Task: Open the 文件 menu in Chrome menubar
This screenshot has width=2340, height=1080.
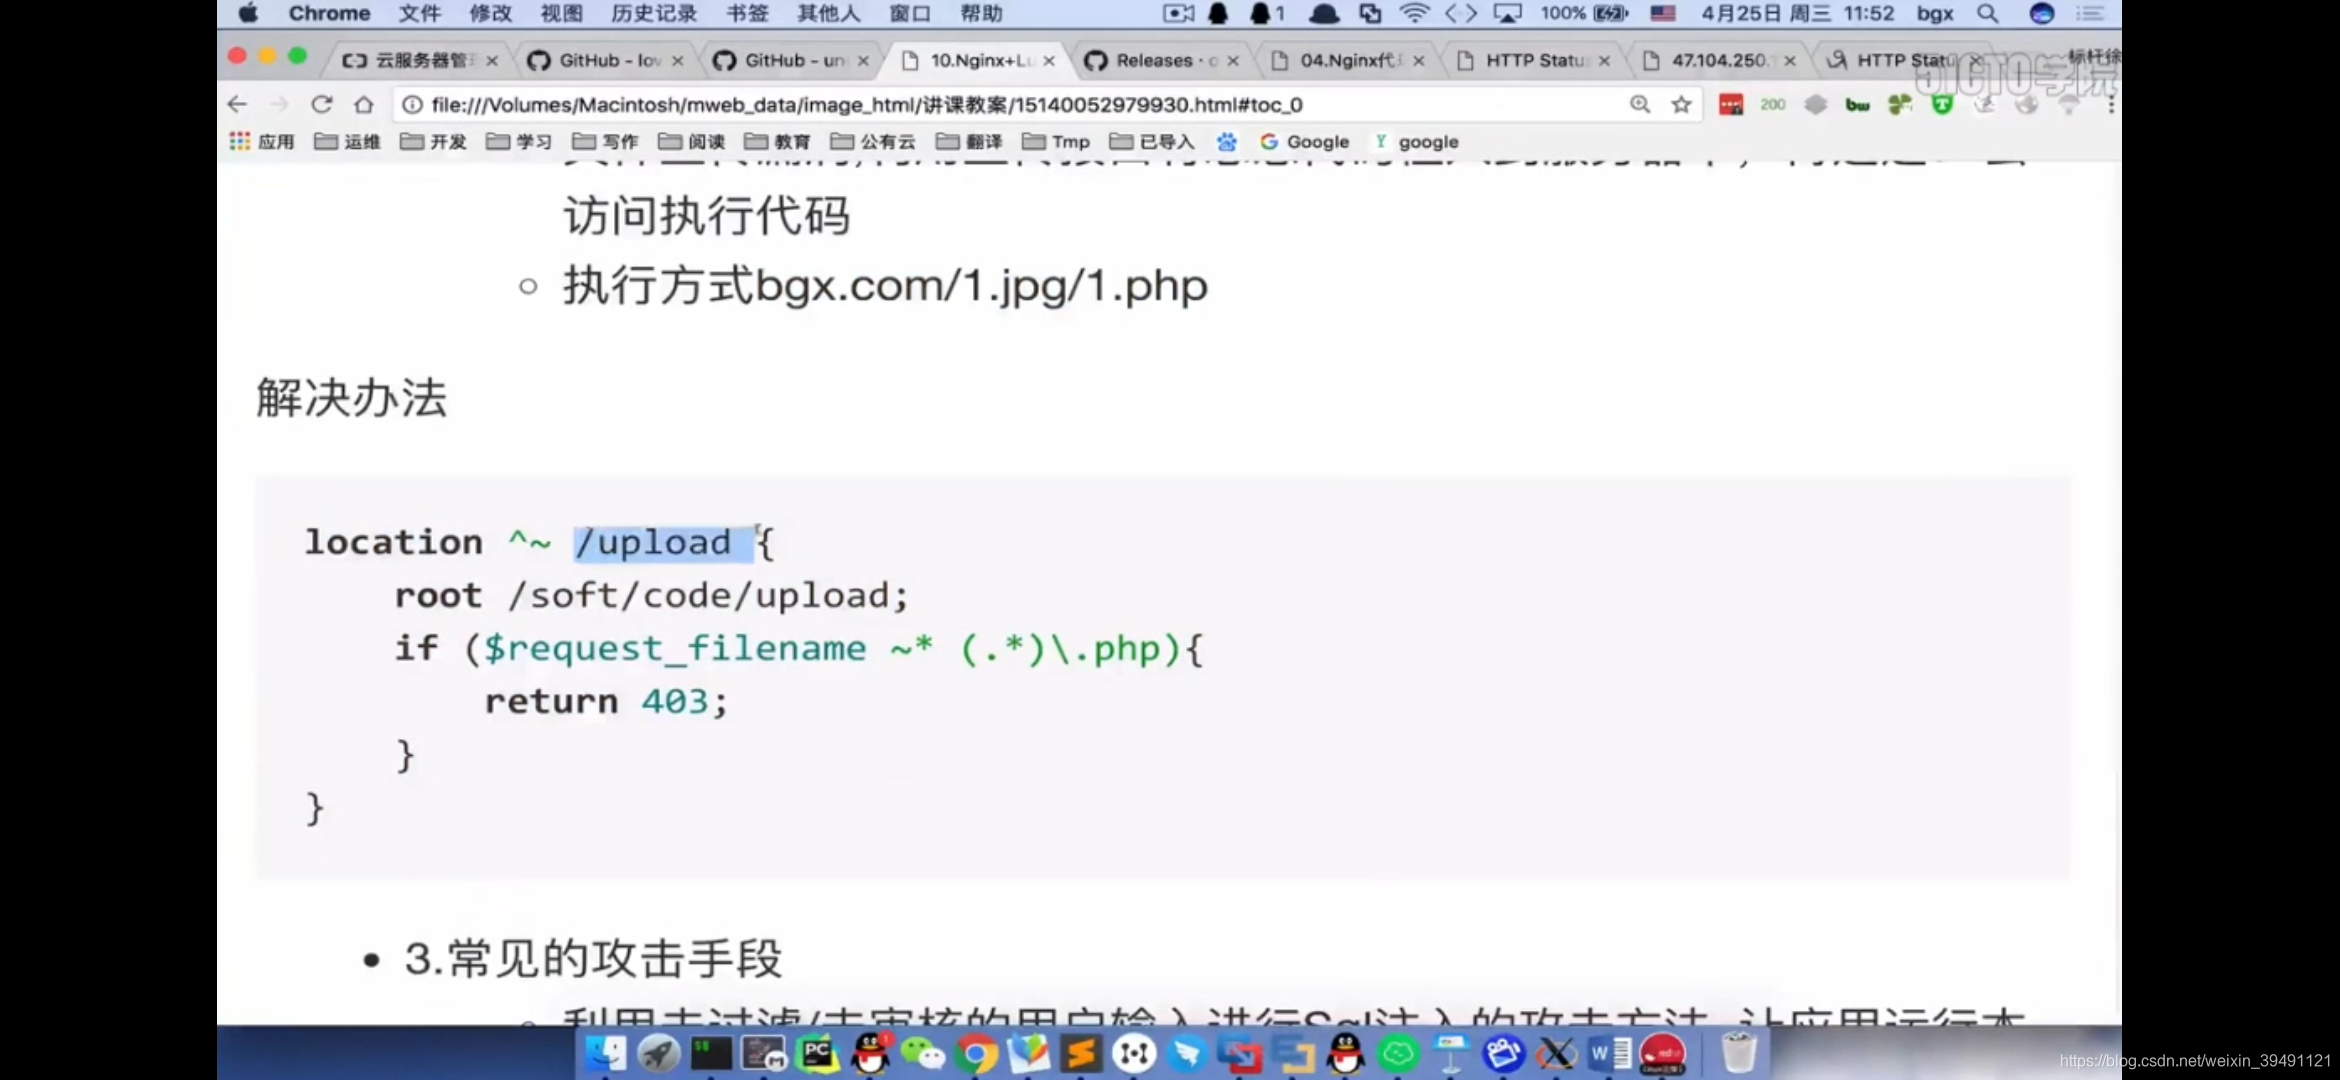Action: [x=418, y=13]
